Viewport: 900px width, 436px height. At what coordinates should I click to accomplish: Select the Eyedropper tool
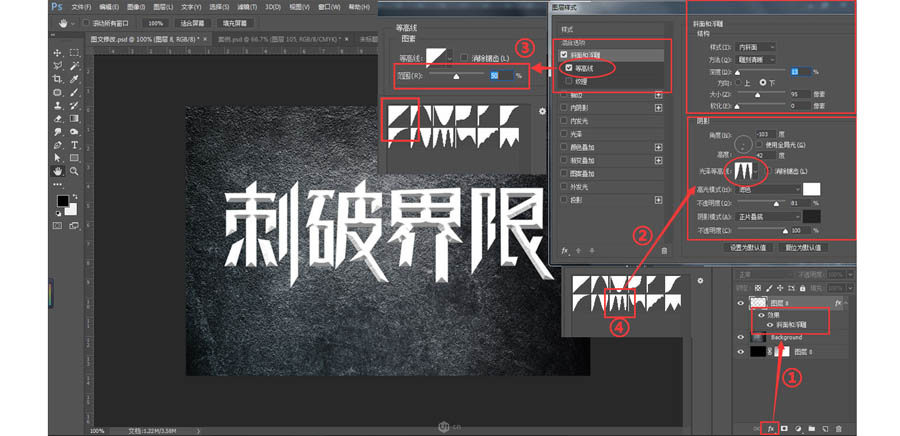(74, 79)
